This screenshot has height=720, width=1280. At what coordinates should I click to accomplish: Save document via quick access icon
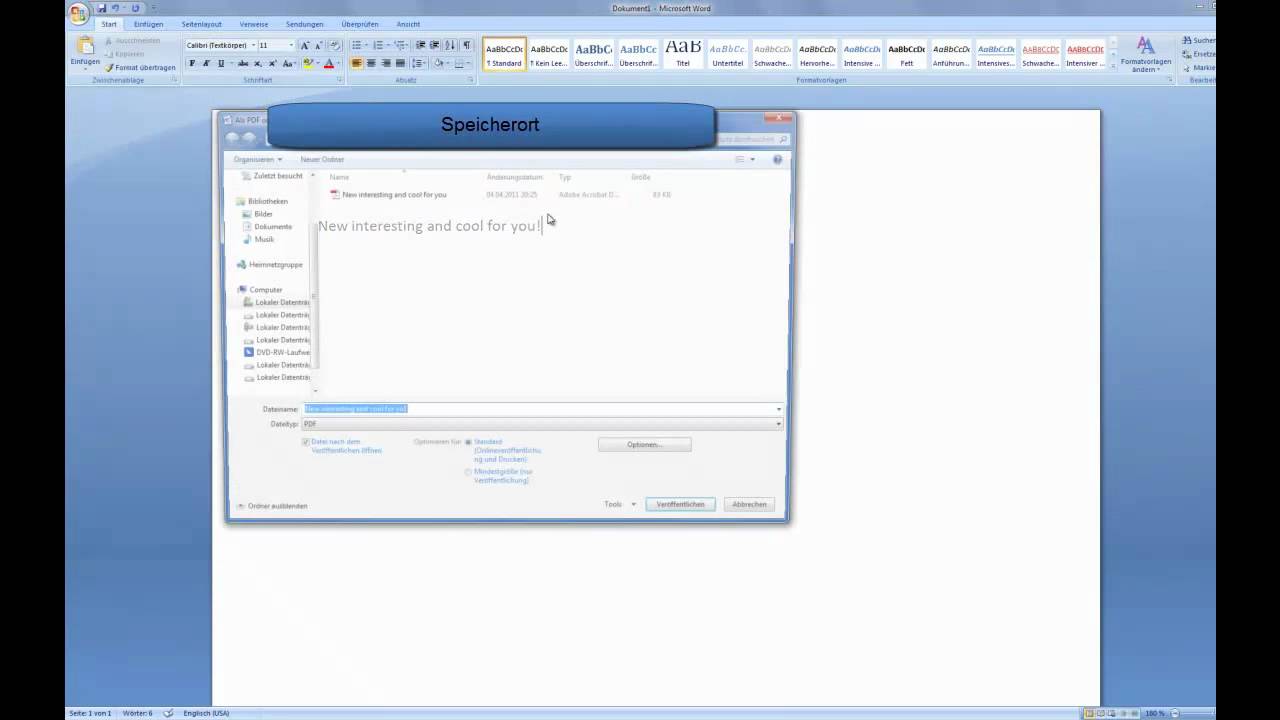pos(102,8)
